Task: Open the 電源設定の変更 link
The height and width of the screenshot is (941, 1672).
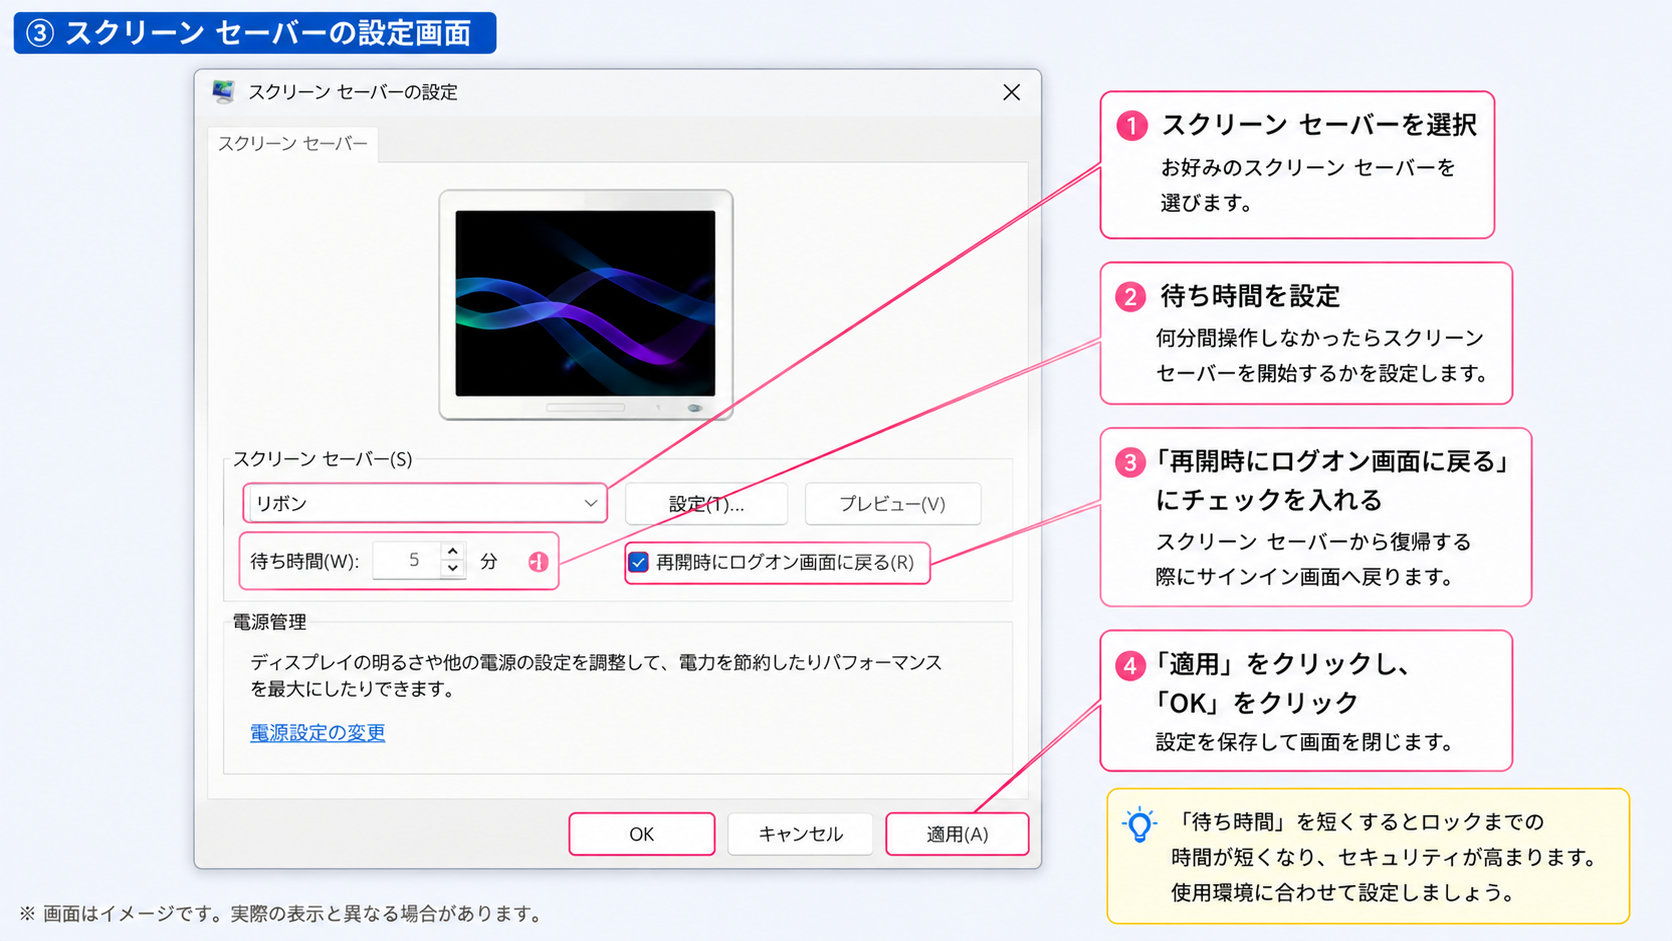Action: (317, 733)
